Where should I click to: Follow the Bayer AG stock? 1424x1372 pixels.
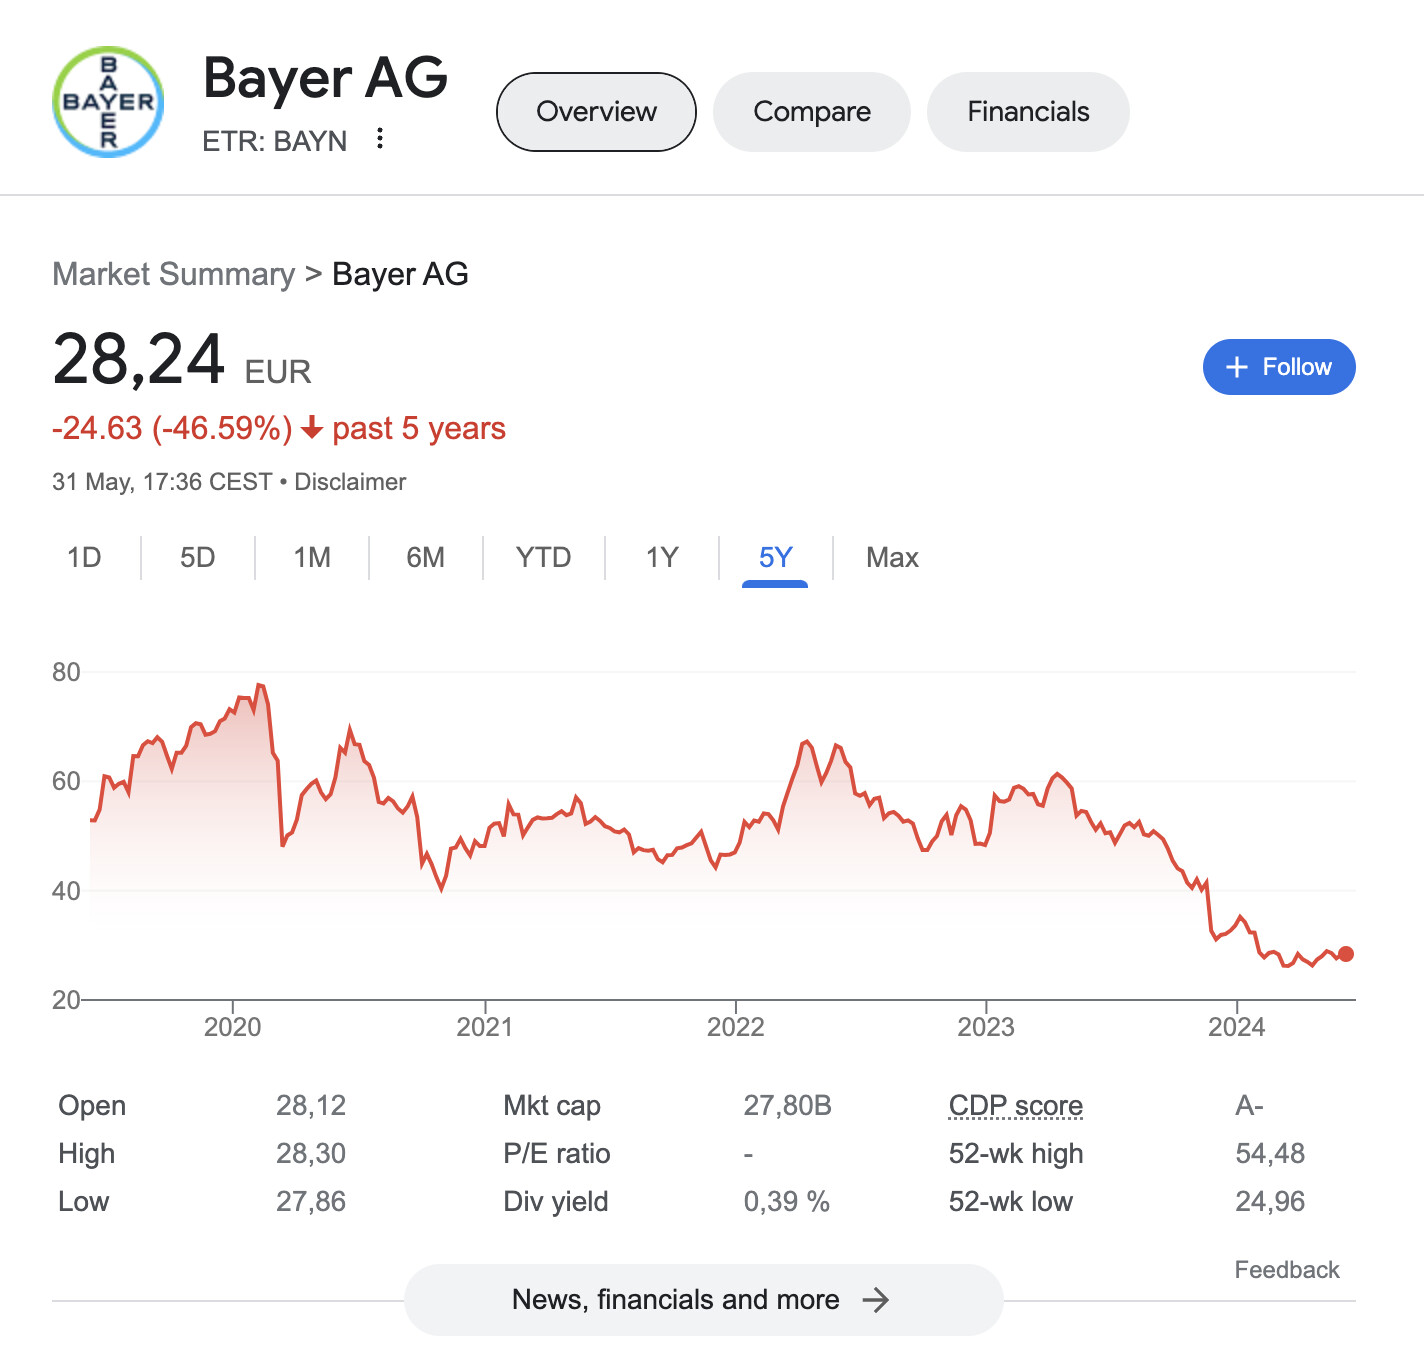tap(1279, 367)
